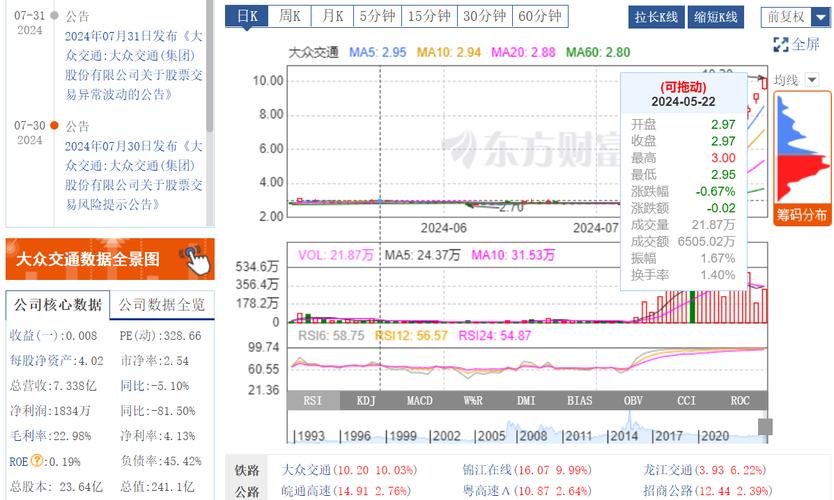Click the MA20: 2.88 legend label
The image size is (834, 500).
523,52
